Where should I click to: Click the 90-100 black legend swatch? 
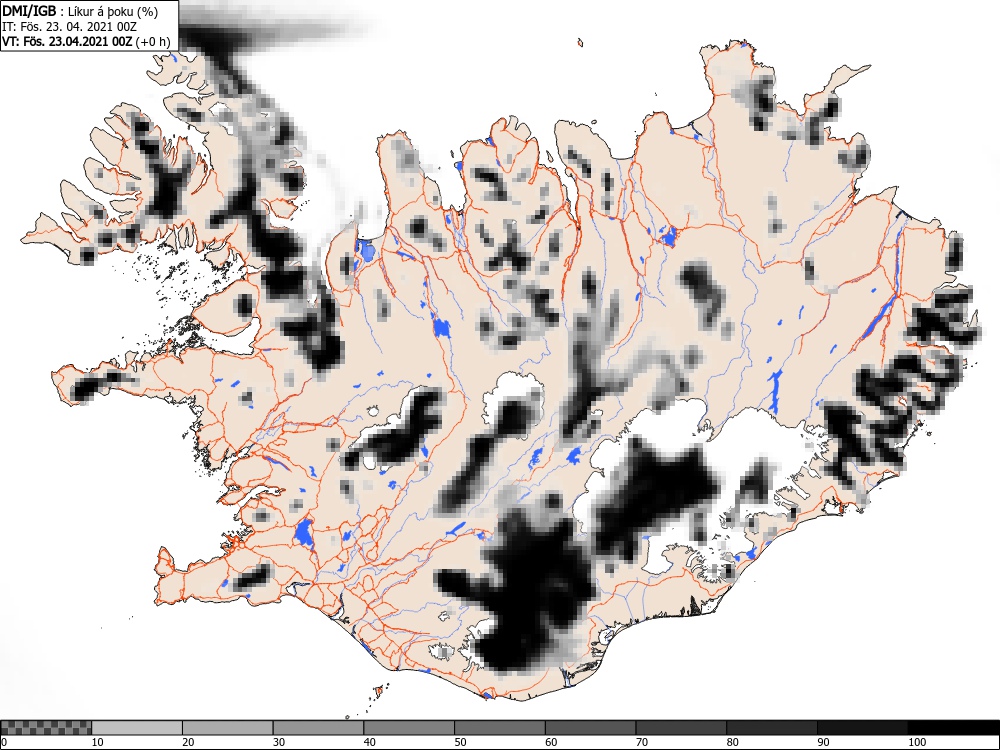[862, 728]
